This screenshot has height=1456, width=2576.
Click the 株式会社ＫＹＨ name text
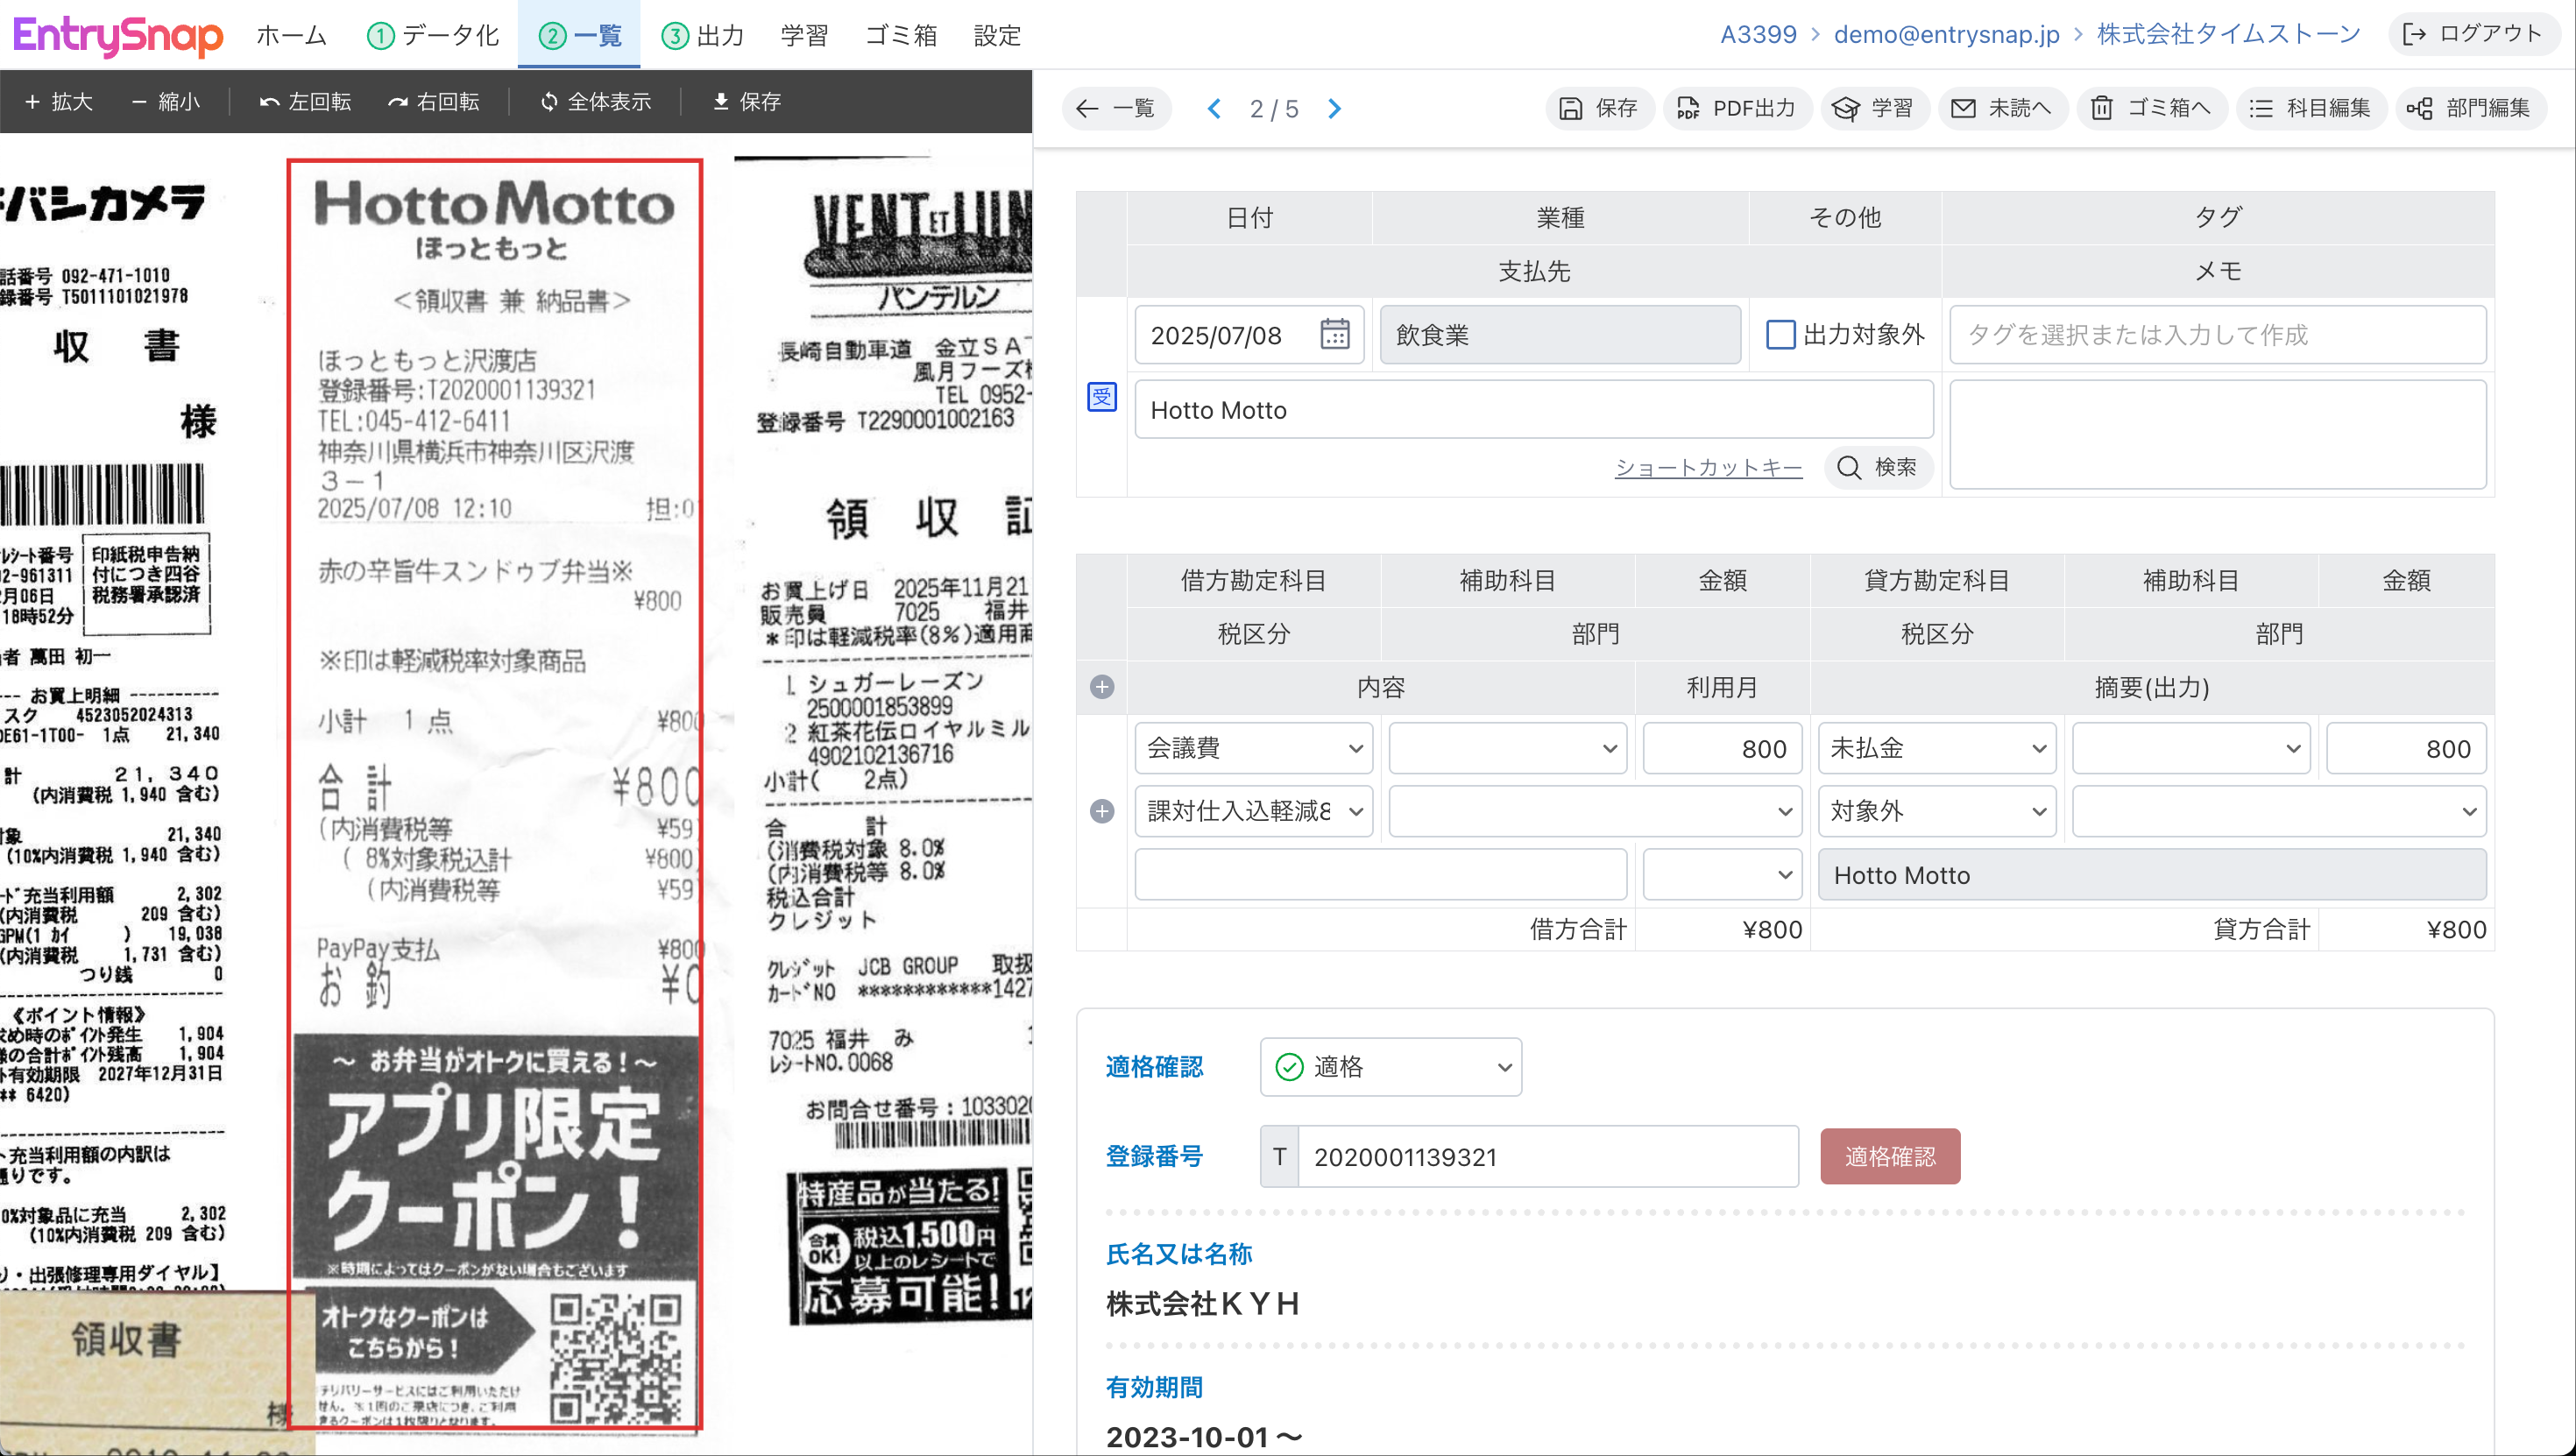click(1202, 1303)
